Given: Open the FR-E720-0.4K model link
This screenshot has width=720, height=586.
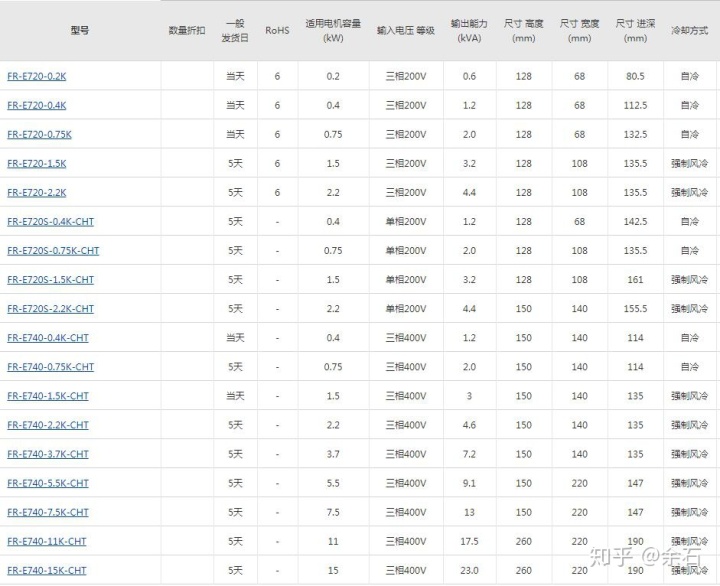Looking at the screenshot, I should click(x=37, y=105).
